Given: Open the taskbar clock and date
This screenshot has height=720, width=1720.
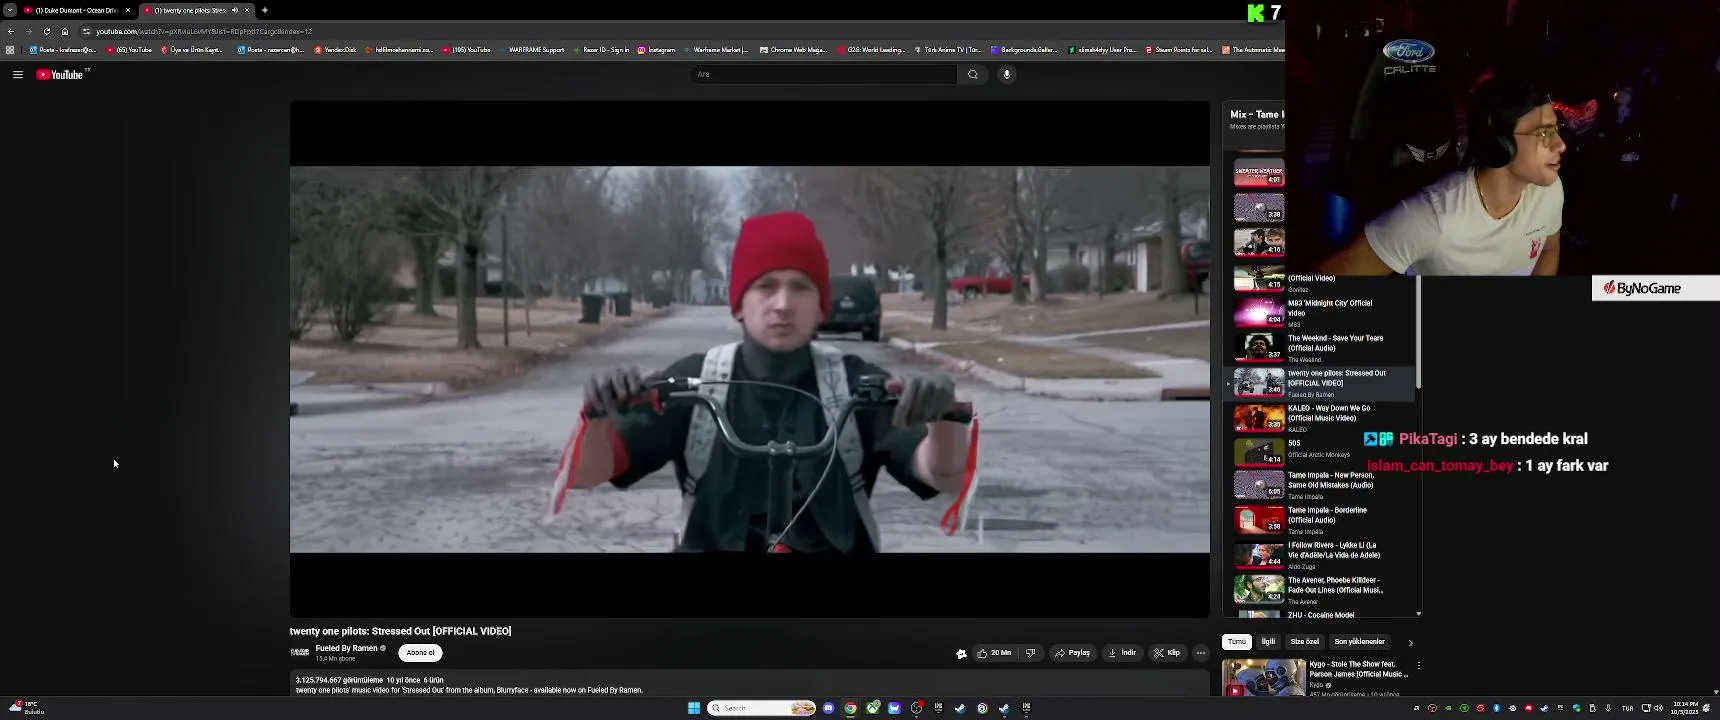Looking at the screenshot, I should pyautogui.click(x=1684, y=708).
